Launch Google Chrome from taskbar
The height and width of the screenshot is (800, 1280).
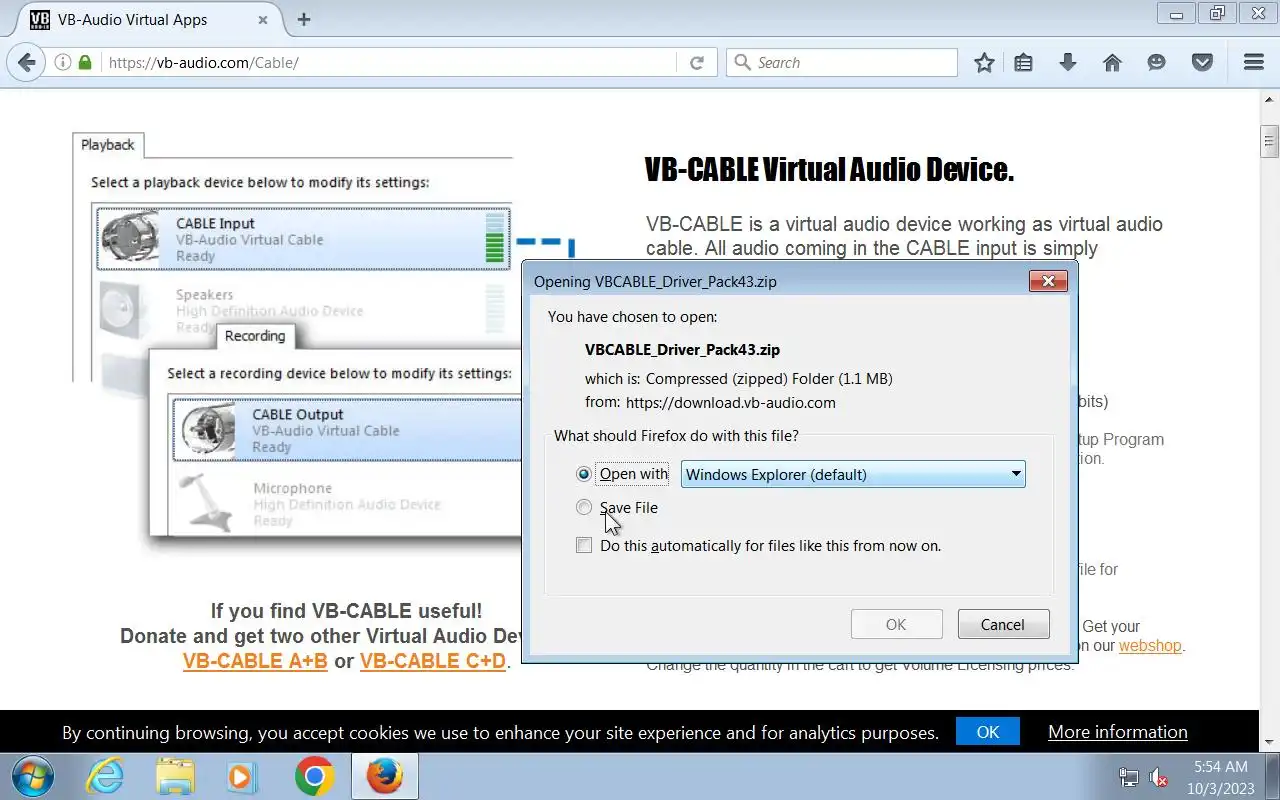314,776
